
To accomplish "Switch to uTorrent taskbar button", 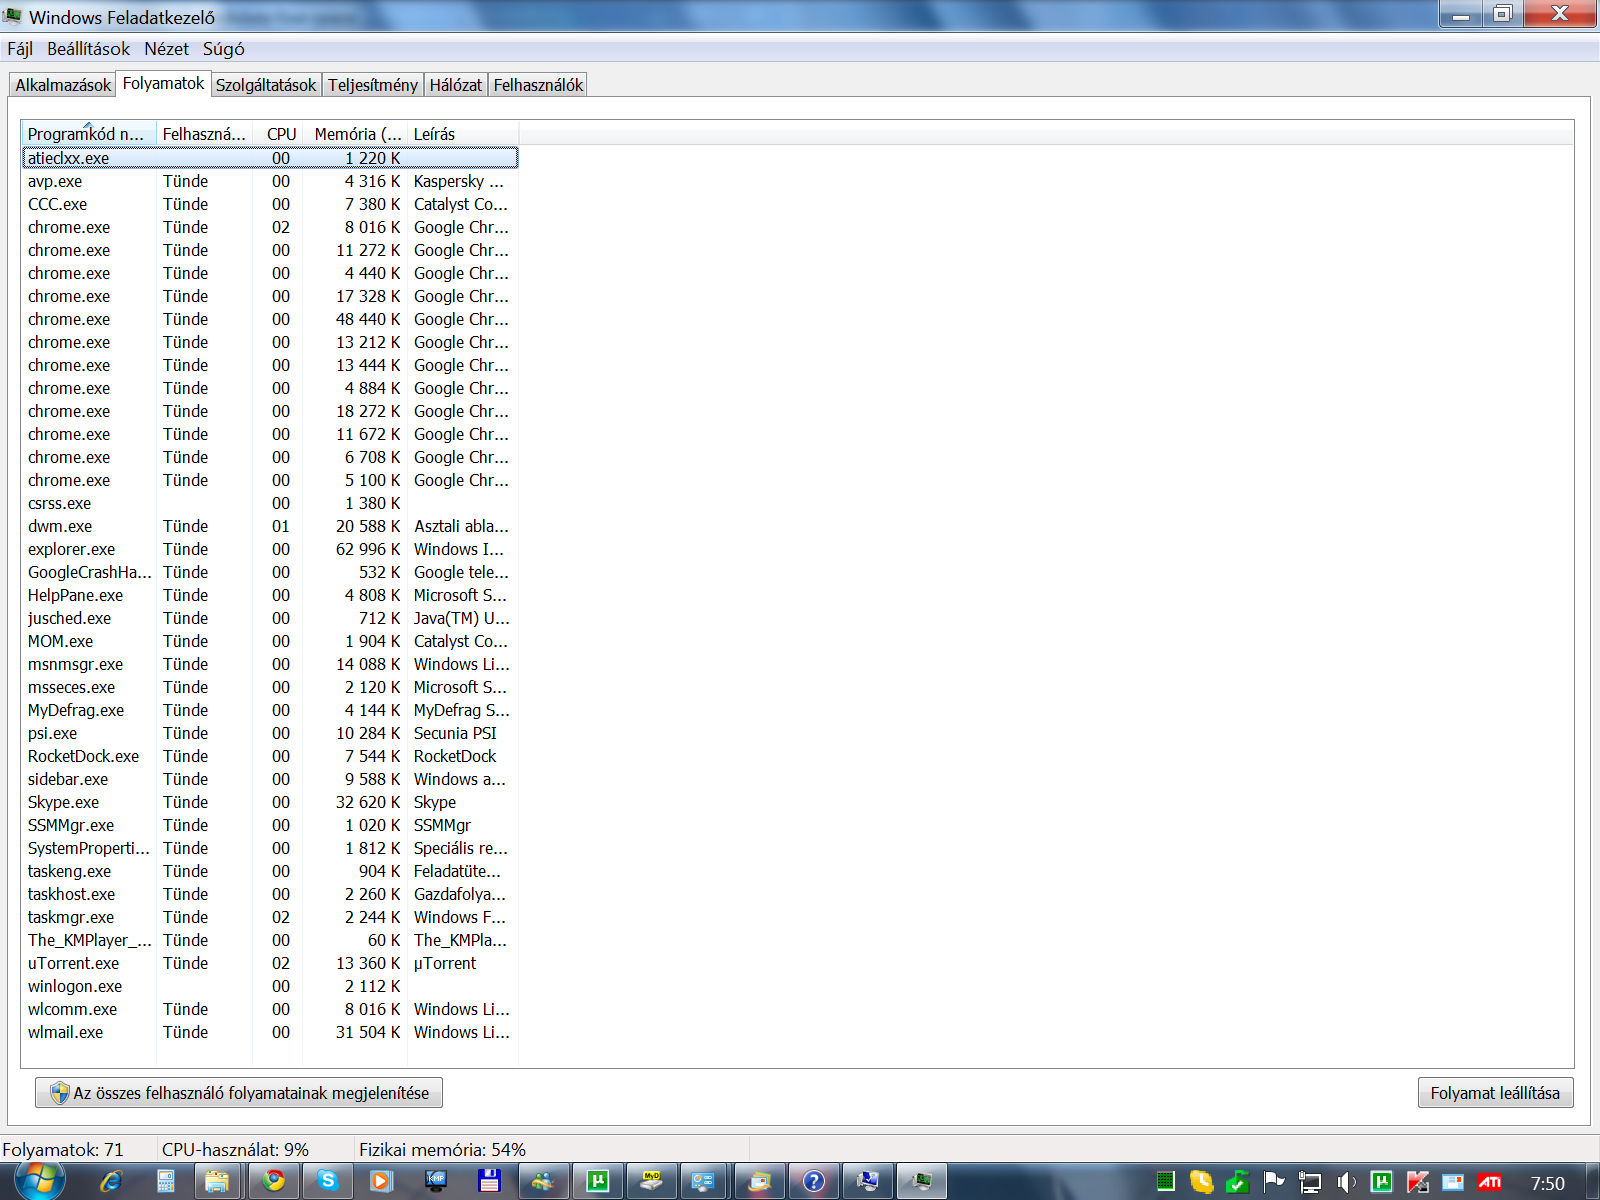I will click(x=597, y=1181).
